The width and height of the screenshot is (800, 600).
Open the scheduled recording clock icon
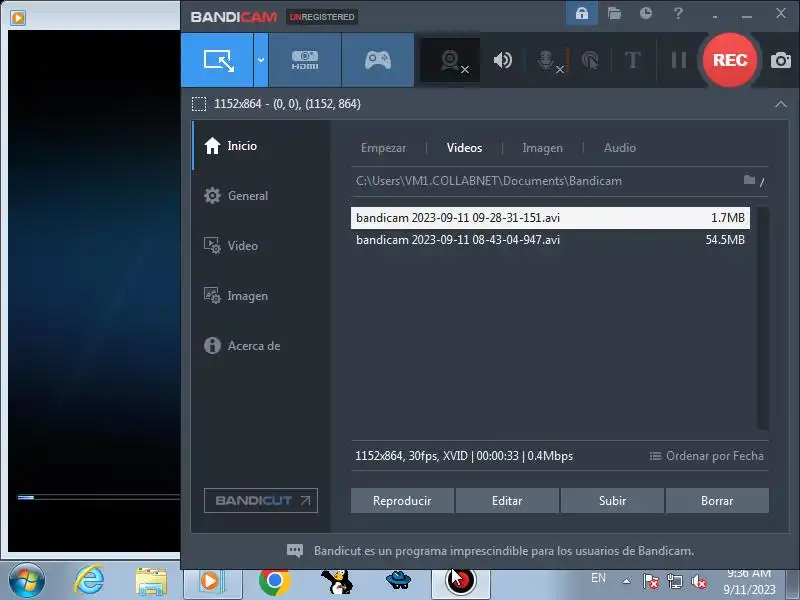[x=646, y=13]
